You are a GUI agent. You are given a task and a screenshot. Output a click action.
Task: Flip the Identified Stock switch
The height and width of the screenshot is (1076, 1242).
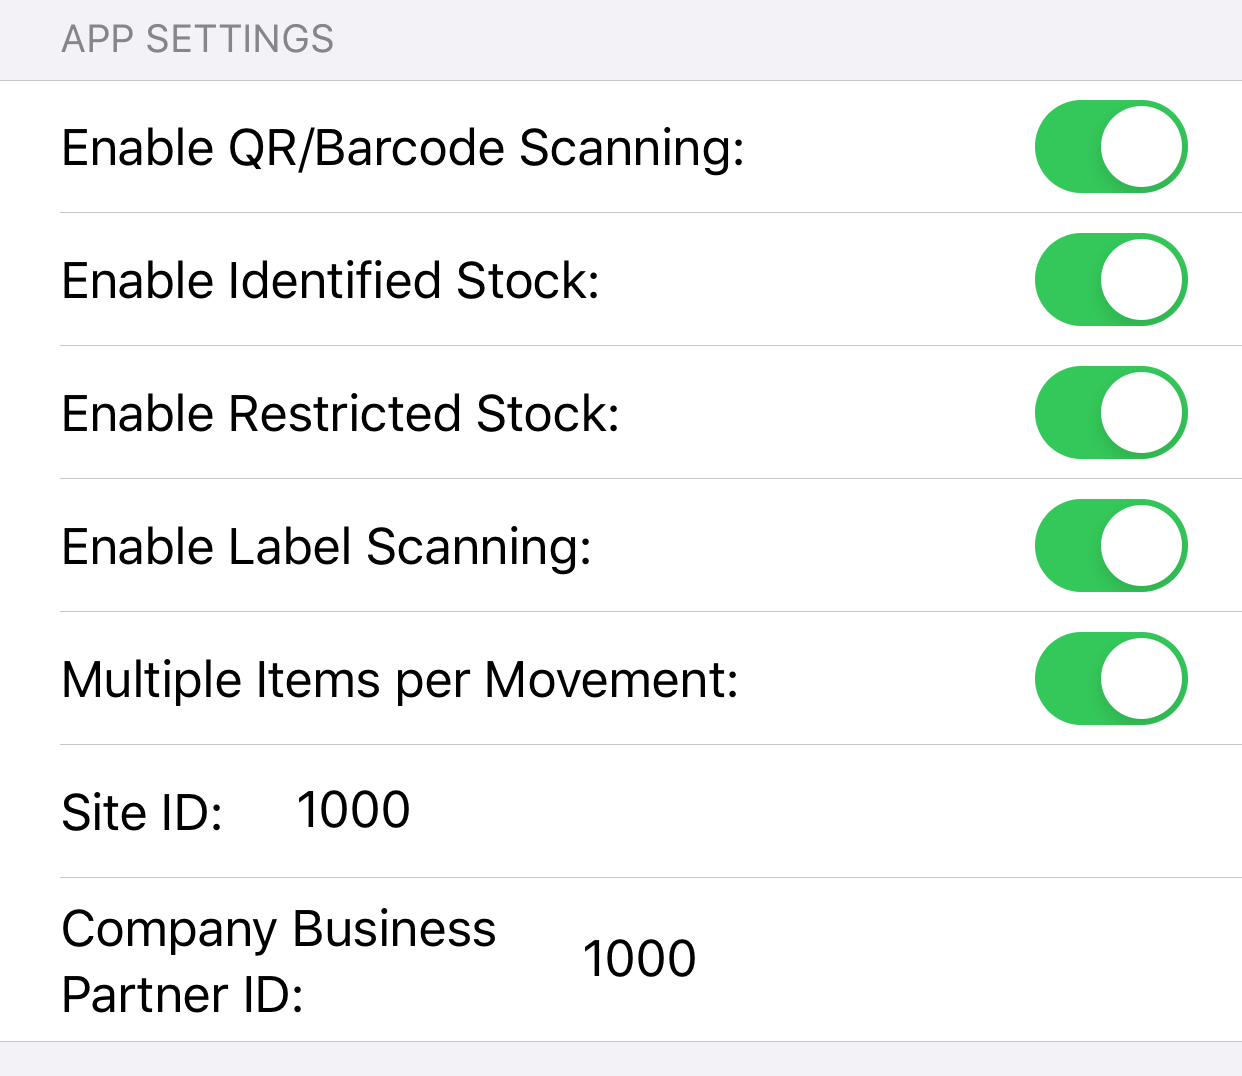click(x=1110, y=281)
